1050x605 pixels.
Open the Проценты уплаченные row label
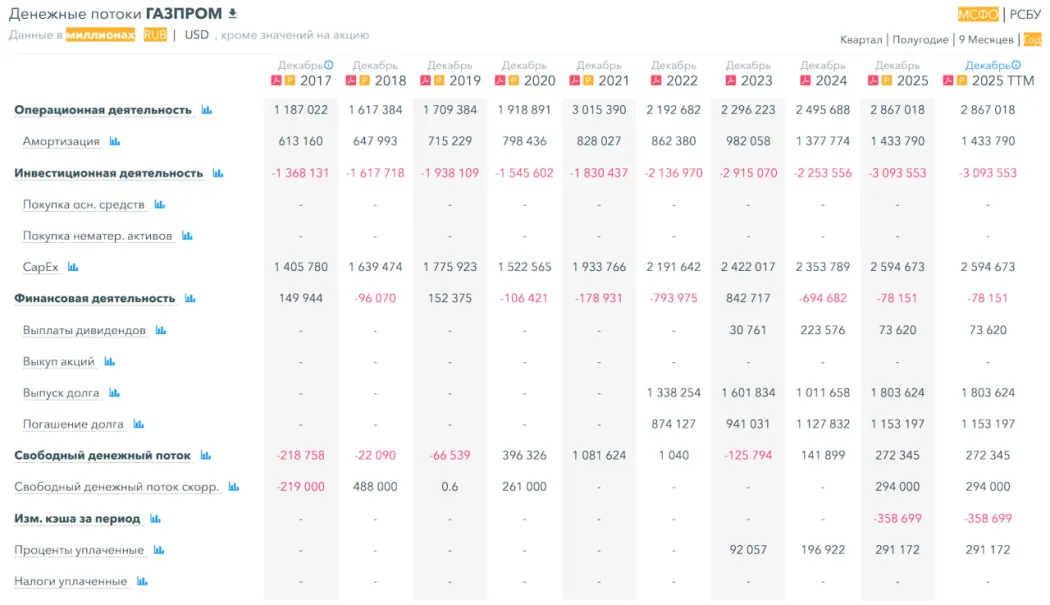tap(79, 549)
